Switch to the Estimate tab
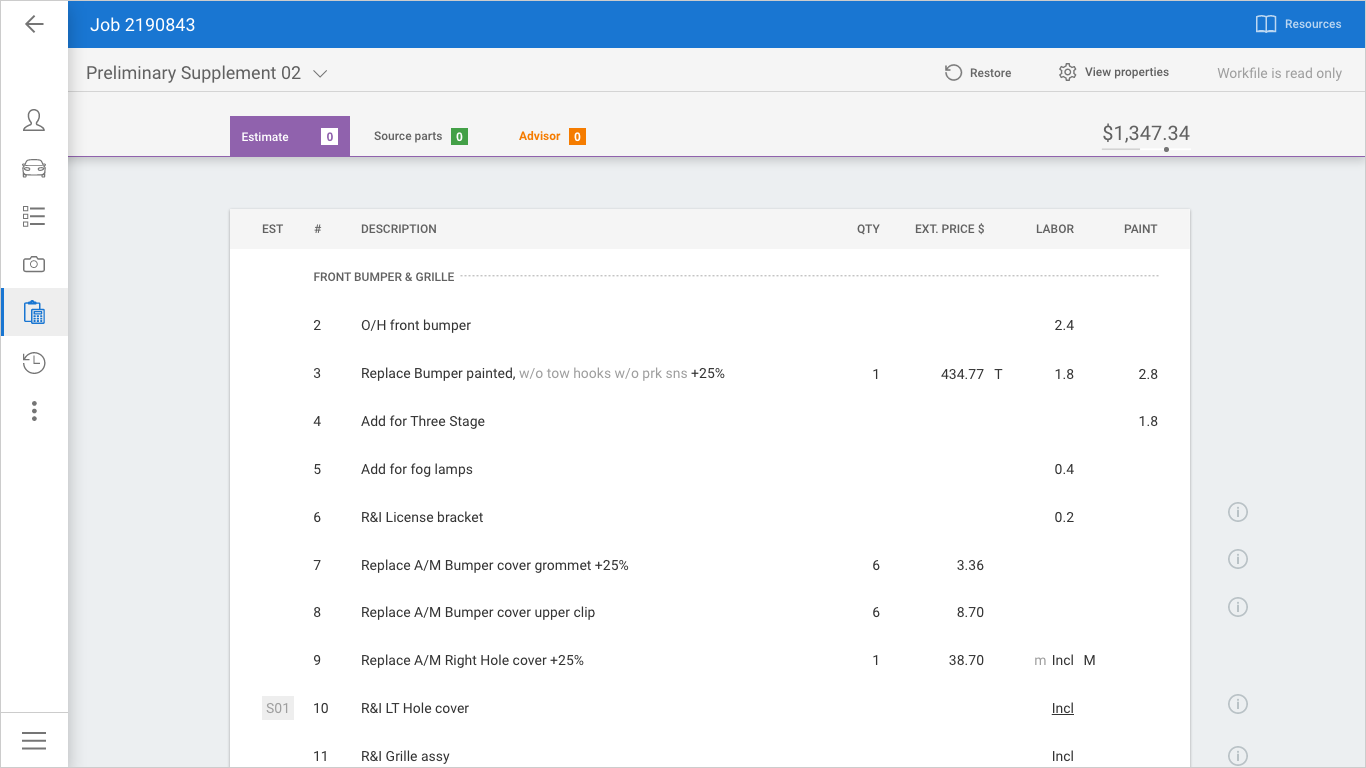 (x=289, y=136)
